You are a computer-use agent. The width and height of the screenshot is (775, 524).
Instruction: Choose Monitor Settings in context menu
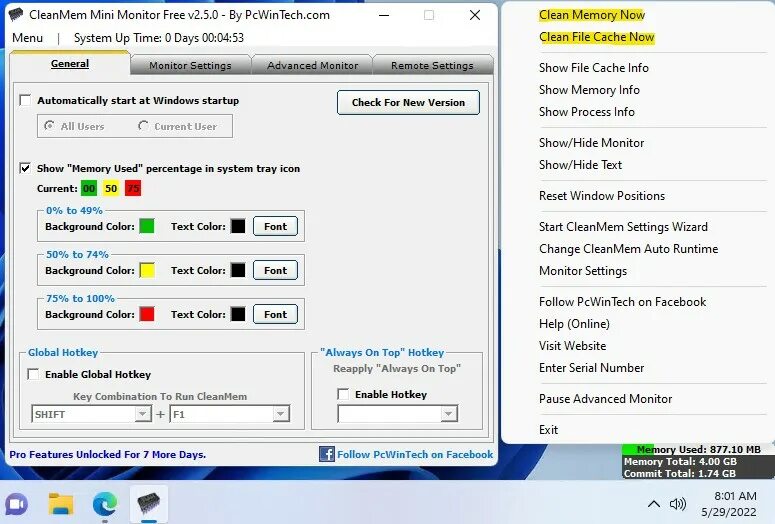tap(583, 271)
